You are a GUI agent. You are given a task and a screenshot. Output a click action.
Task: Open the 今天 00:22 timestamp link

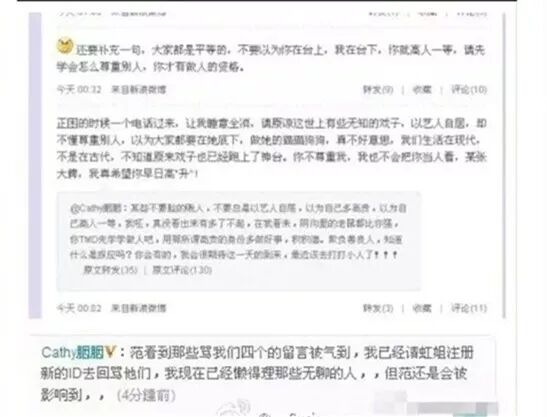pos(79,90)
